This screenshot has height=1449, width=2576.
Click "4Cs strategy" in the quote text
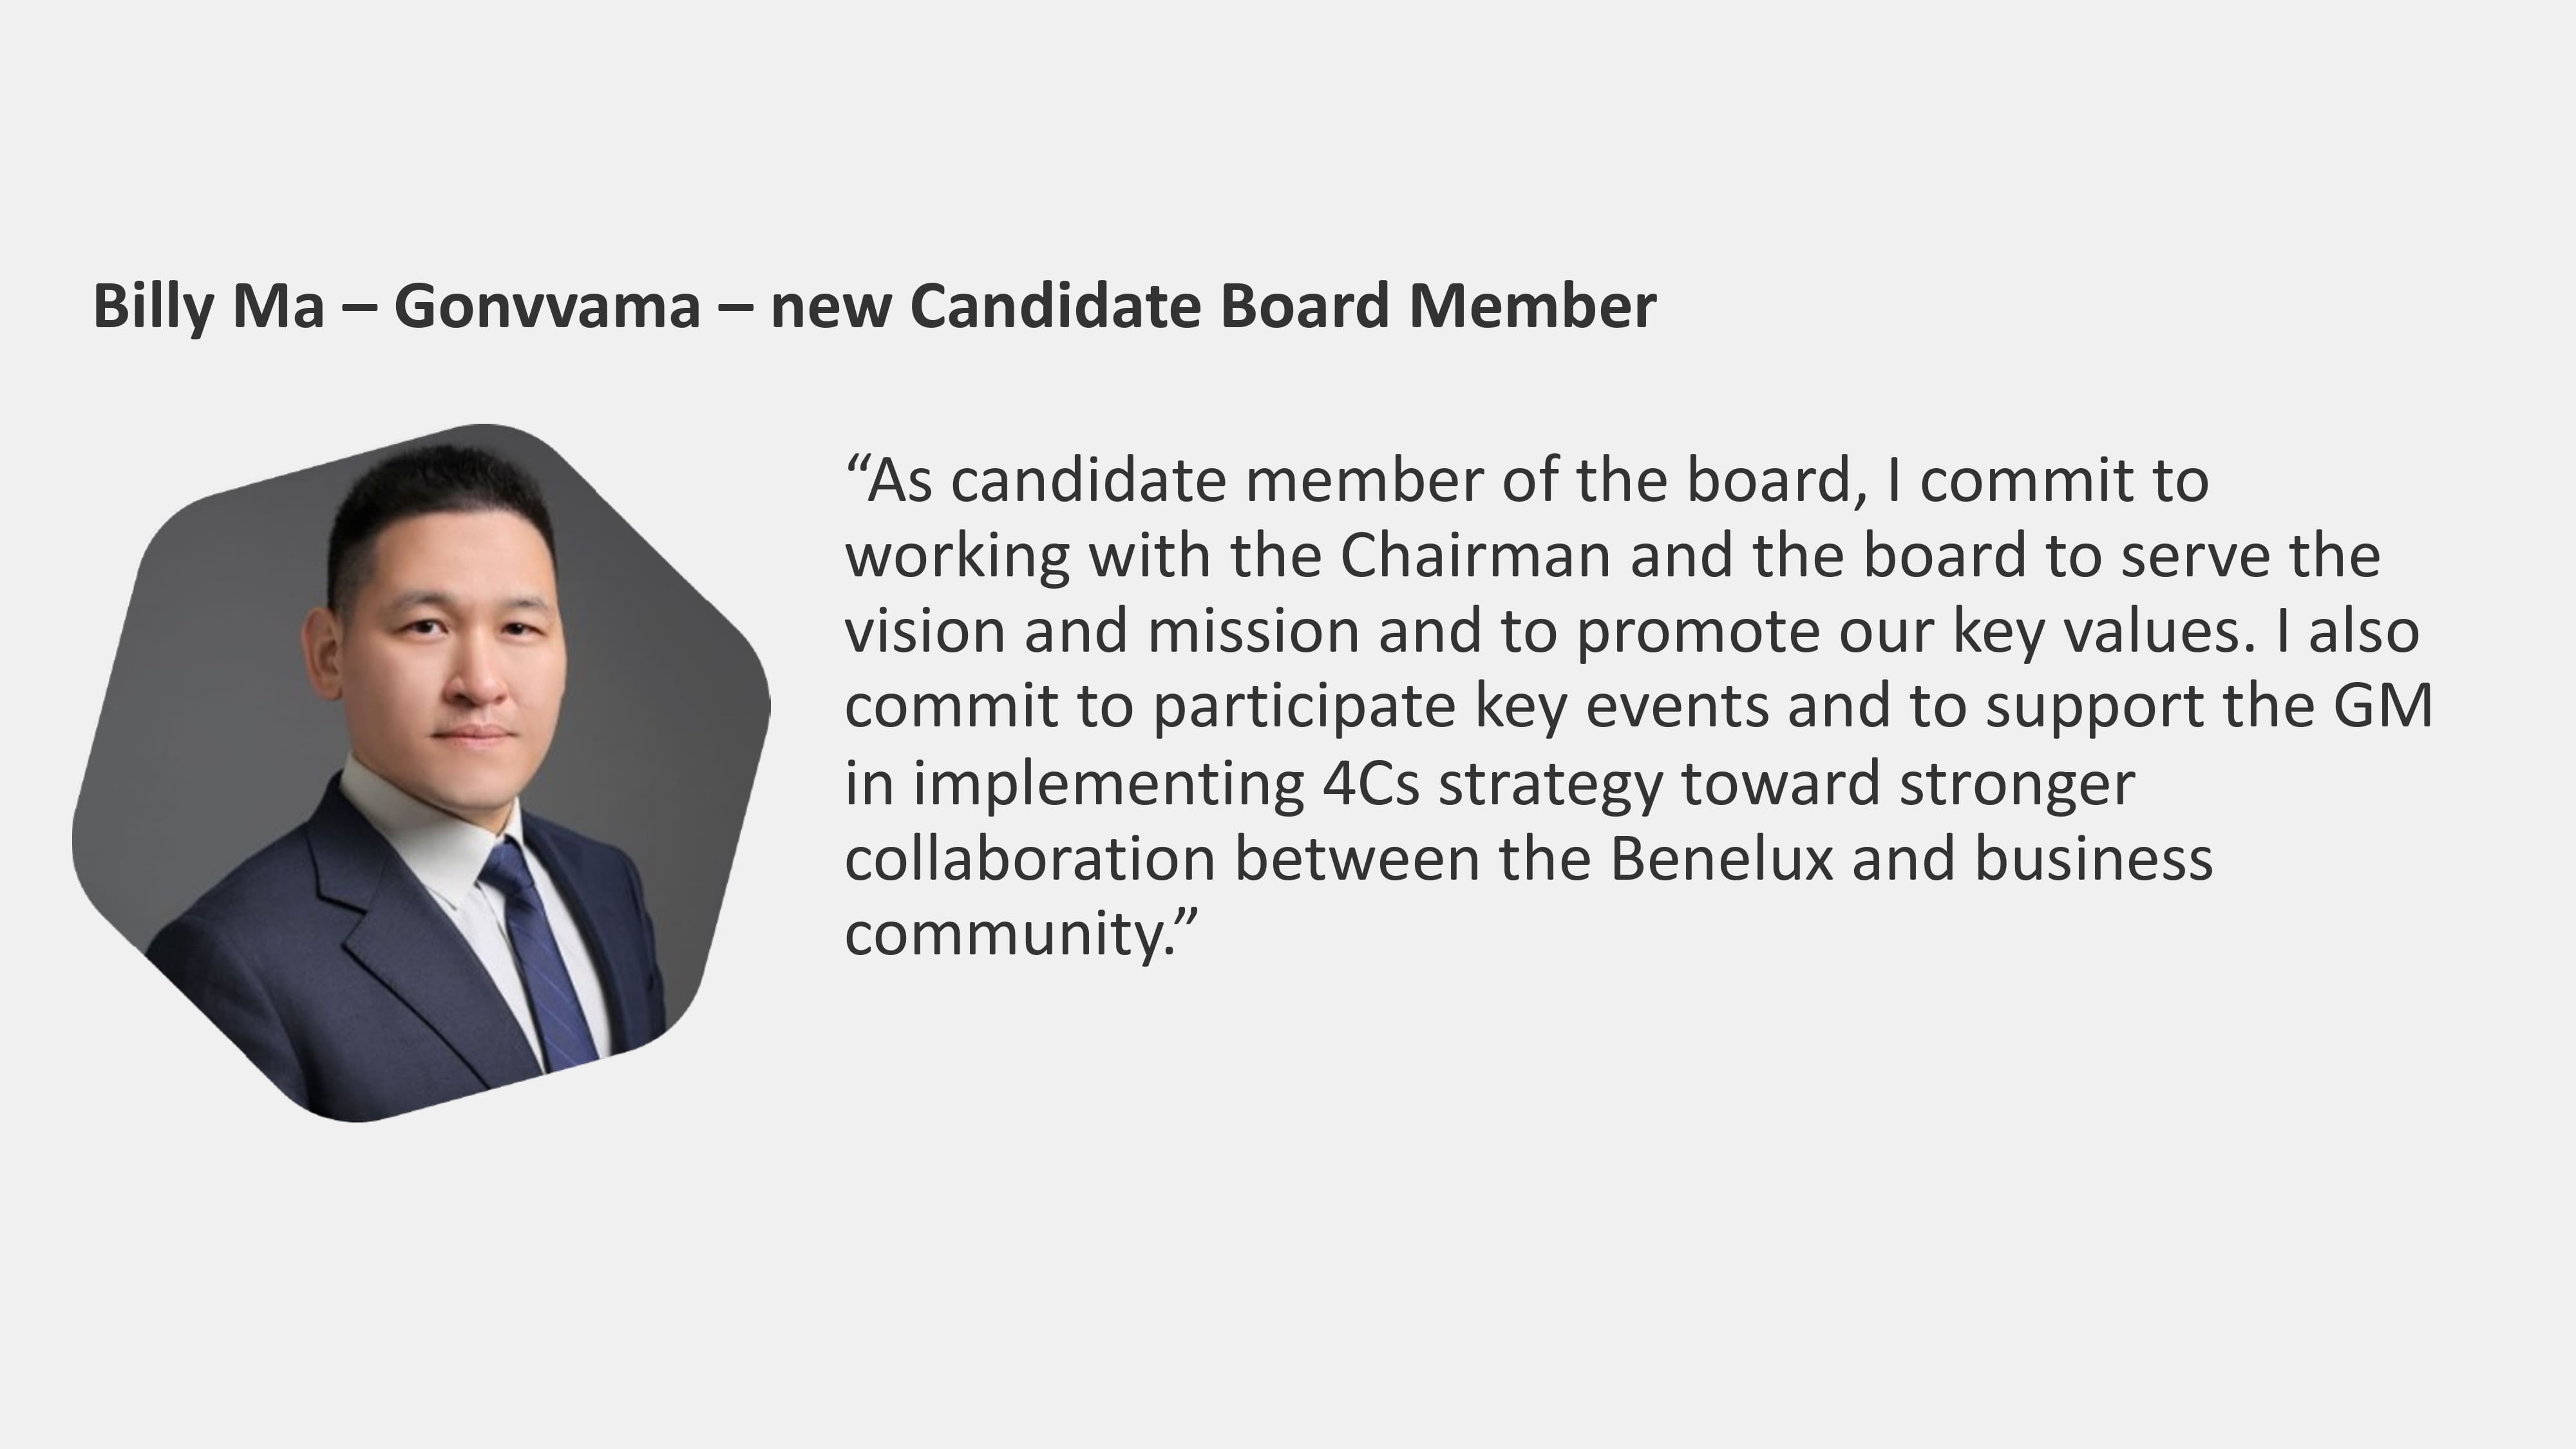coord(1491,783)
